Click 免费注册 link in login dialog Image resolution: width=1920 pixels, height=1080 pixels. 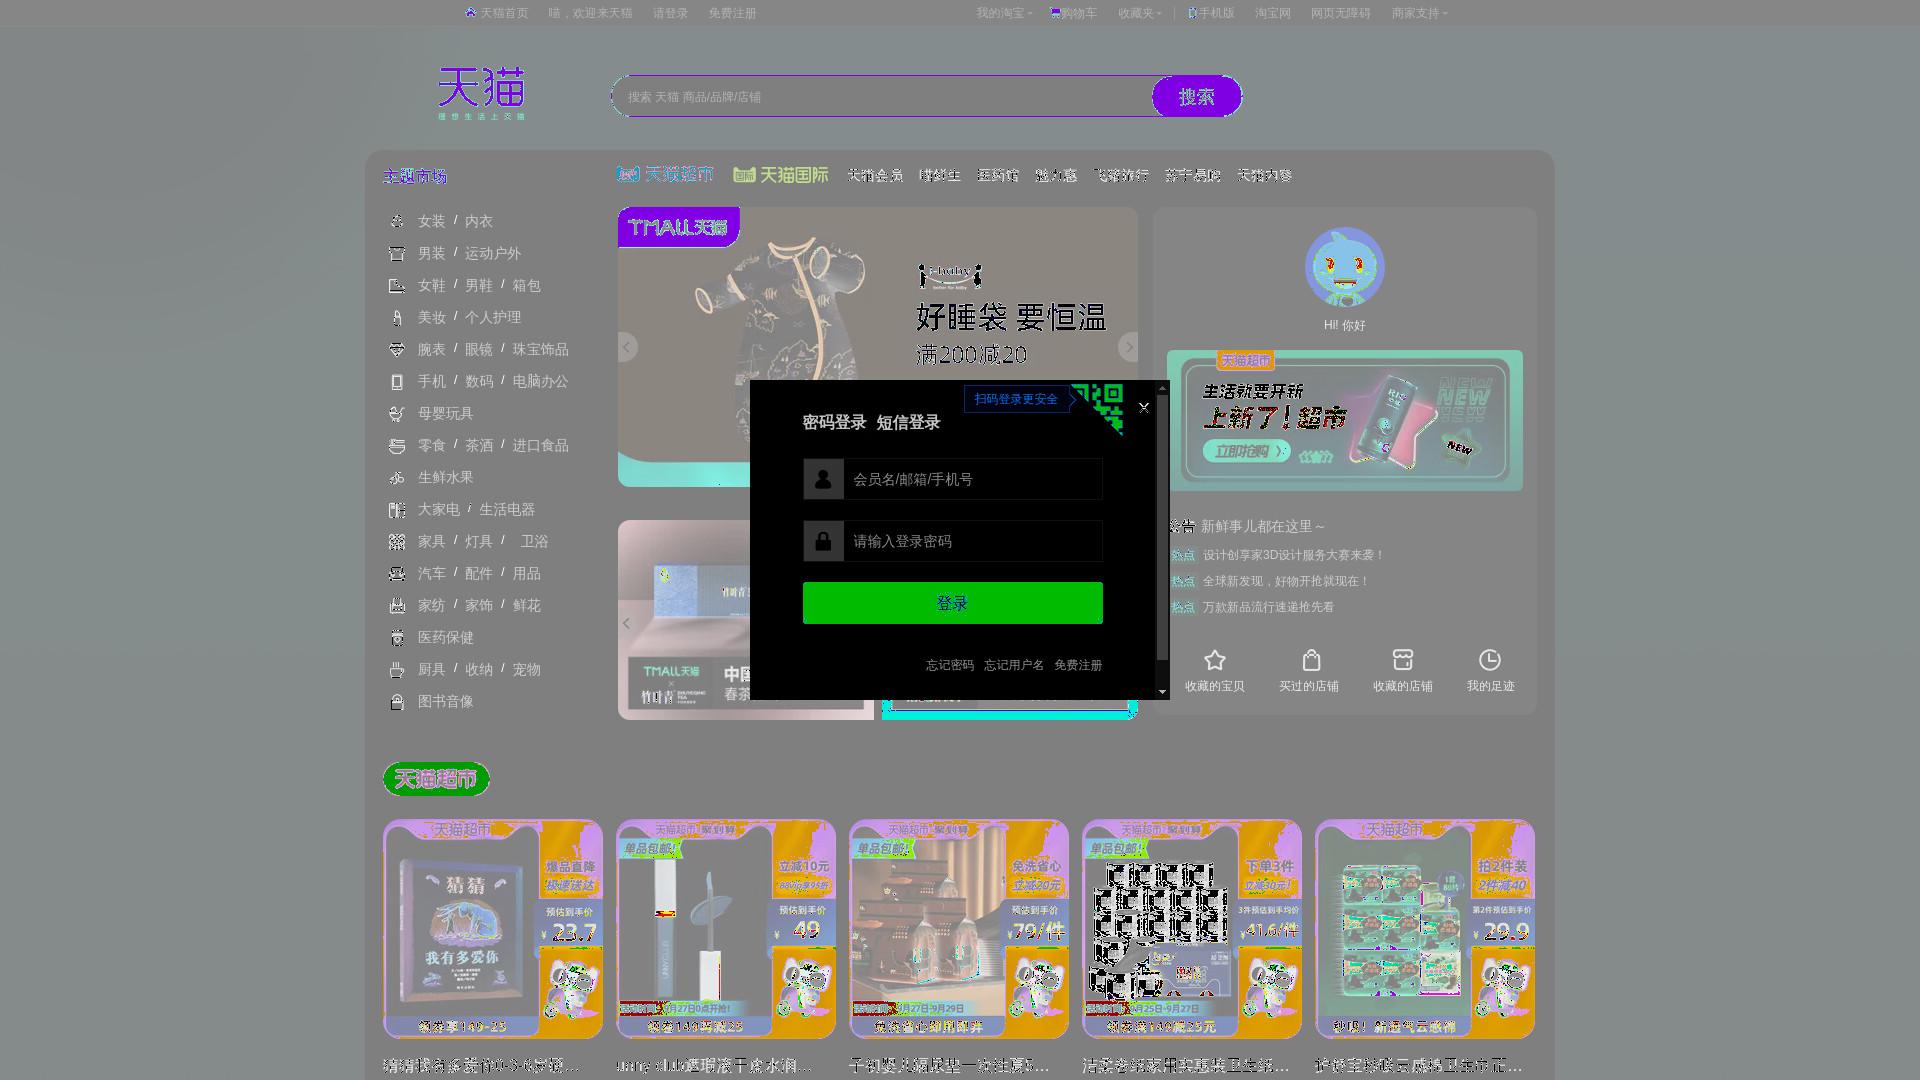click(1078, 665)
